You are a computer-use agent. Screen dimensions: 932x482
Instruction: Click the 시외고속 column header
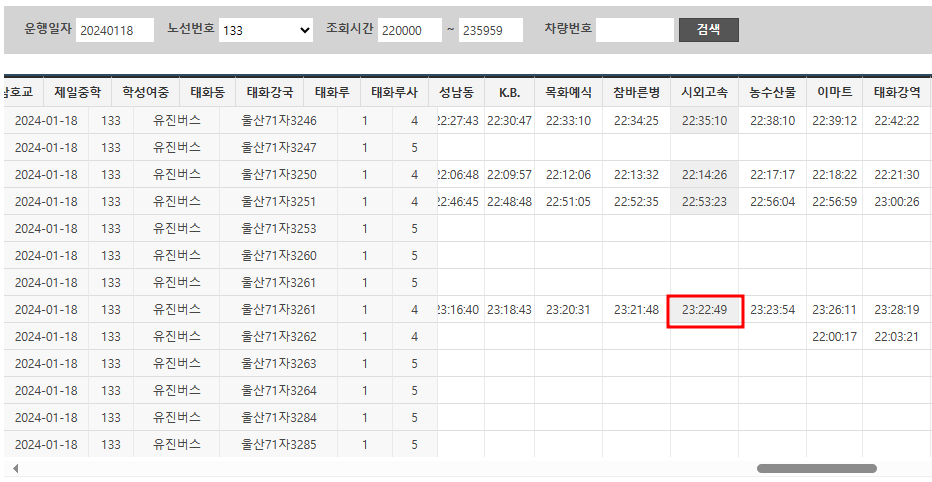tap(704, 93)
